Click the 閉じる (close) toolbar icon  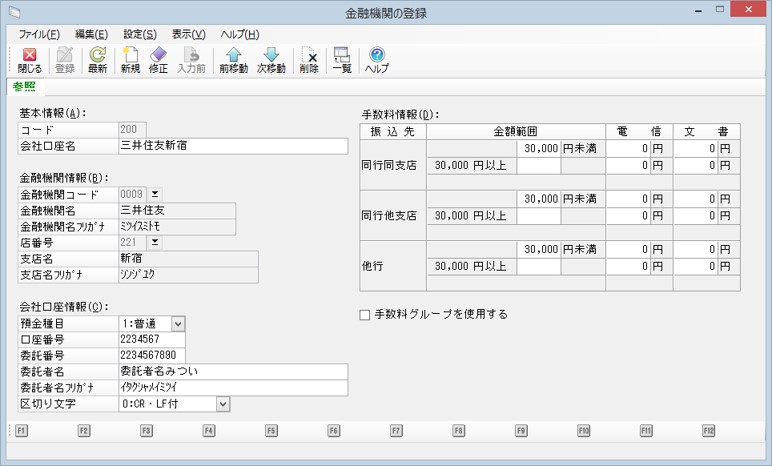(x=30, y=61)
